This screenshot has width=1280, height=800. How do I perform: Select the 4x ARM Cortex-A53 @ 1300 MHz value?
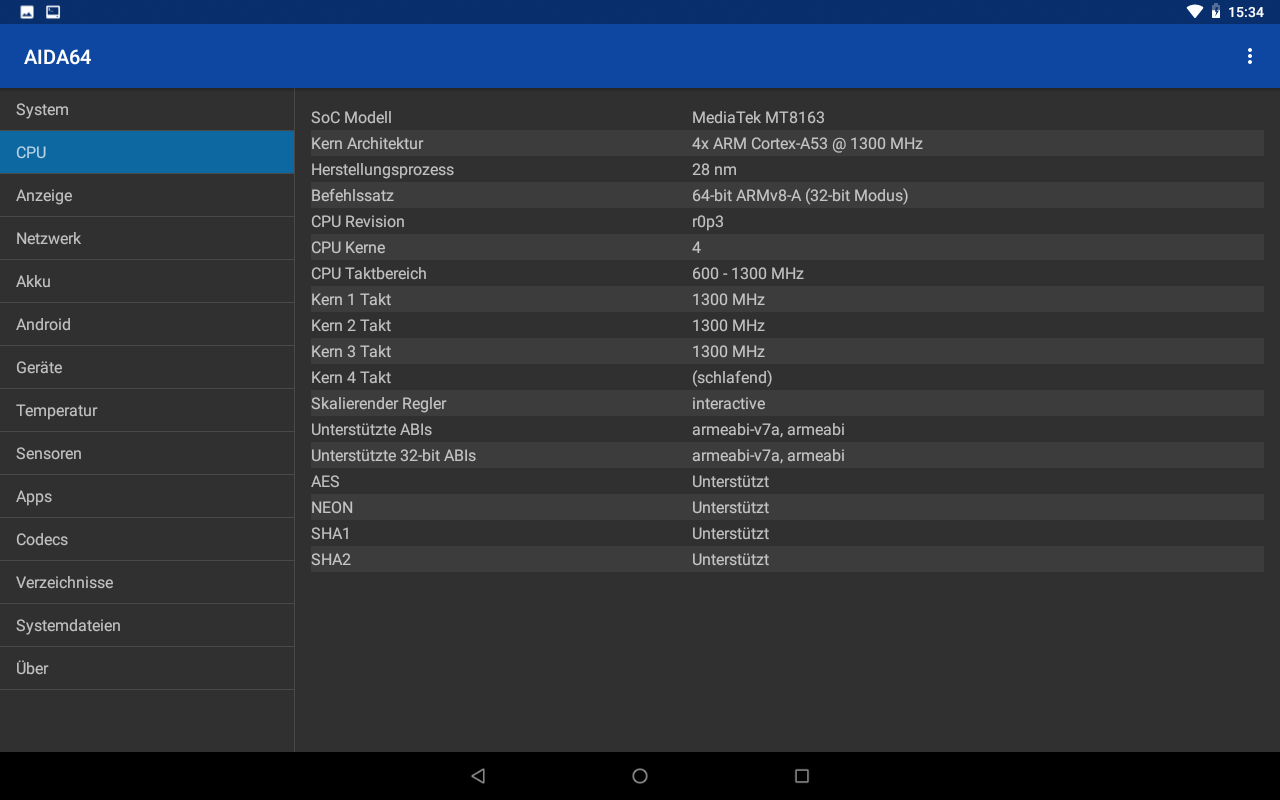[x=807, y=144]
